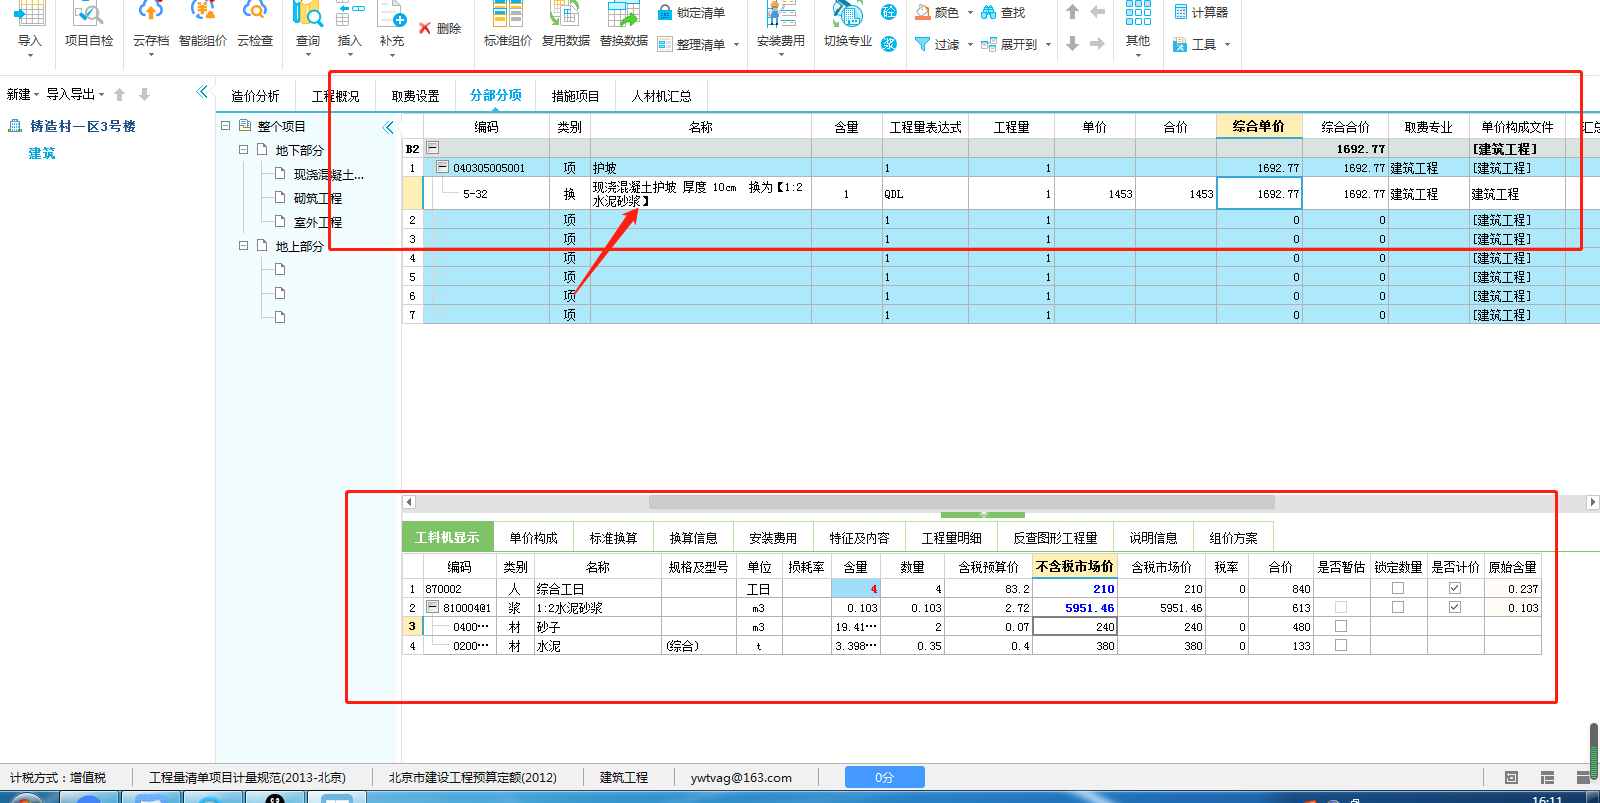Click the toolbar right arrow

click(1097, 44)
